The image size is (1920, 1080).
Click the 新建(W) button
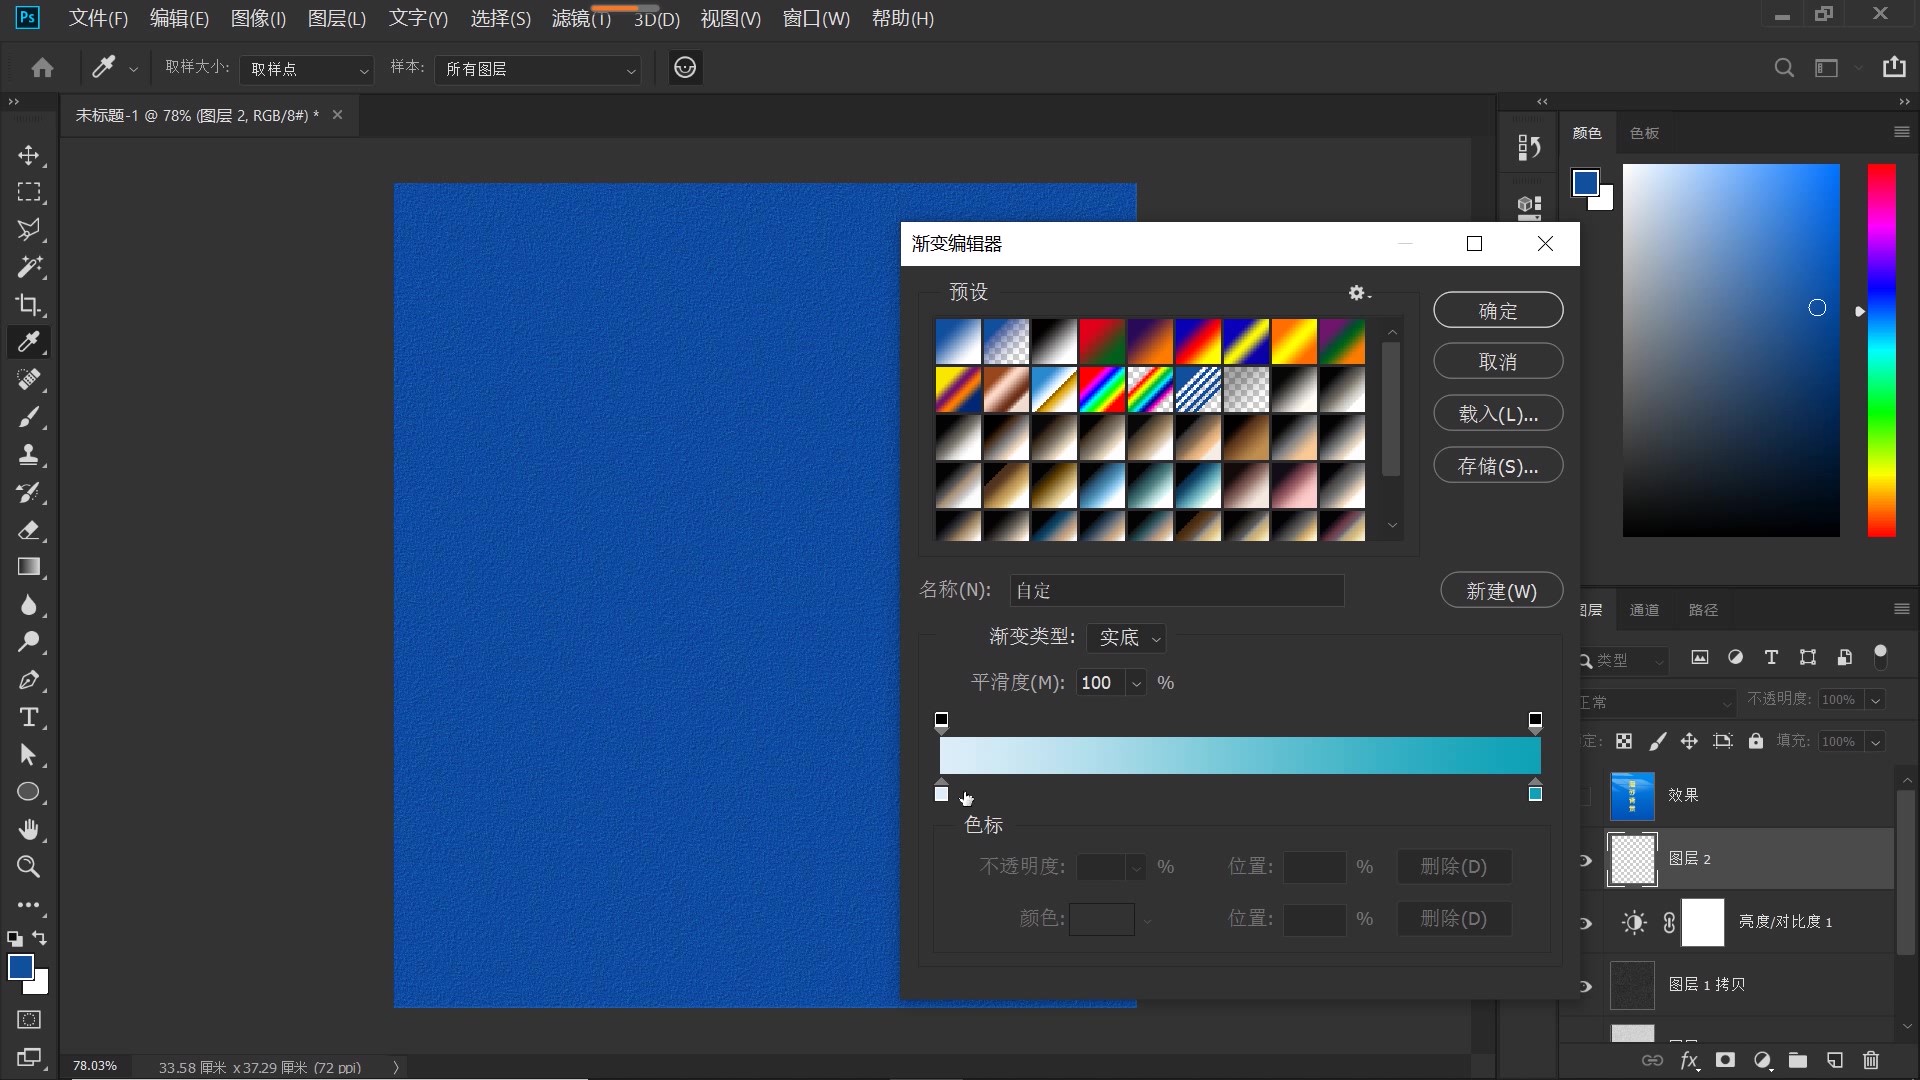[1501, 591]
